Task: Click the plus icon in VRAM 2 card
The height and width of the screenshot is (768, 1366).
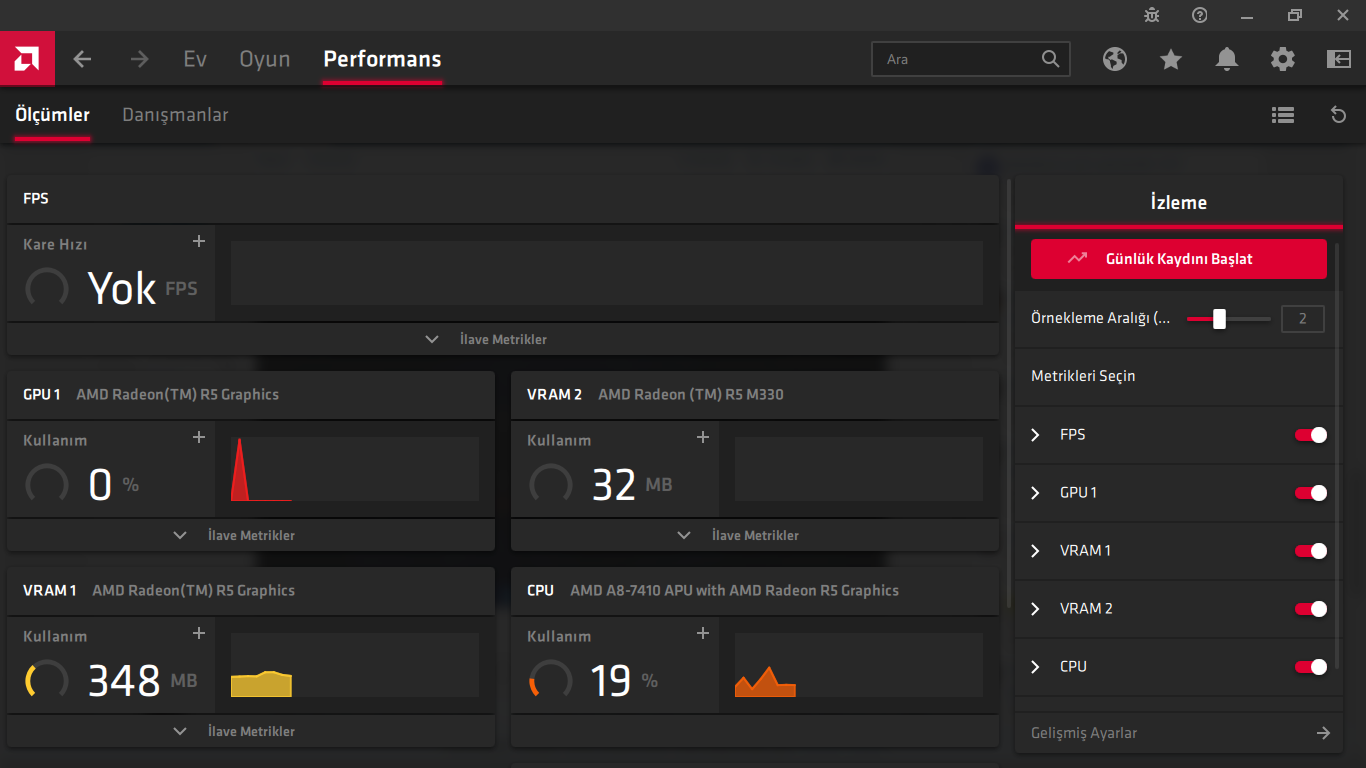Action: tap(703, 437)
